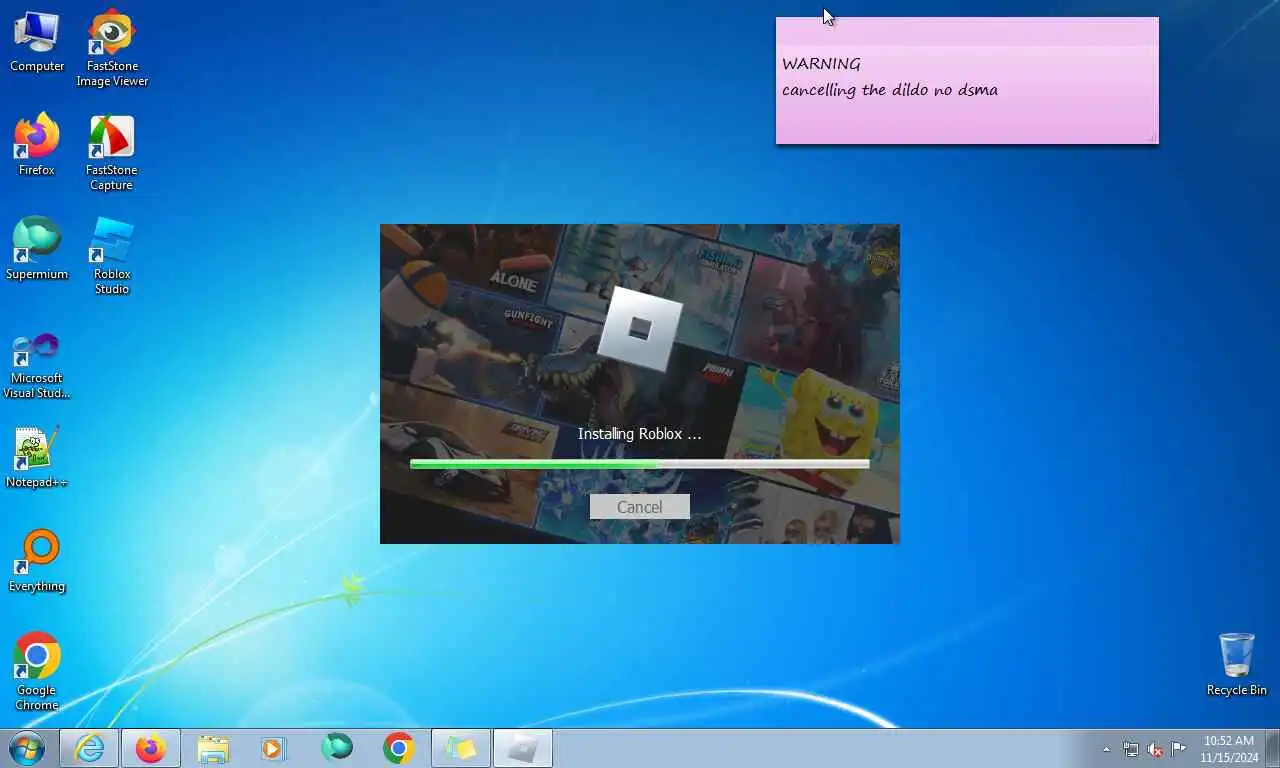1280x768 pixels.
Task: Open network status tray icon
Action: pos(1131,749)
